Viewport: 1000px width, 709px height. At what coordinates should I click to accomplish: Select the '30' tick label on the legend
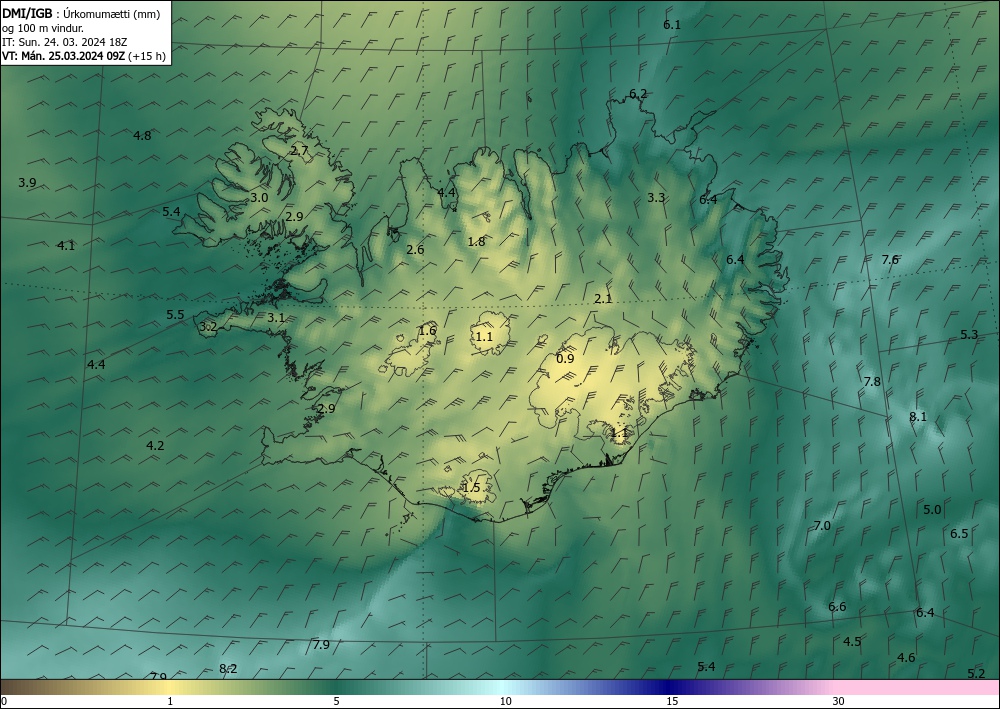(x=839, y=701)
